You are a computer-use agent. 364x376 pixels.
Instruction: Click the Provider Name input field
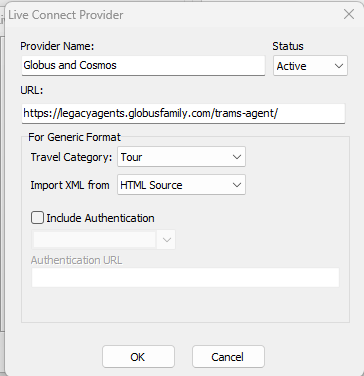click(x=143, y=65)
